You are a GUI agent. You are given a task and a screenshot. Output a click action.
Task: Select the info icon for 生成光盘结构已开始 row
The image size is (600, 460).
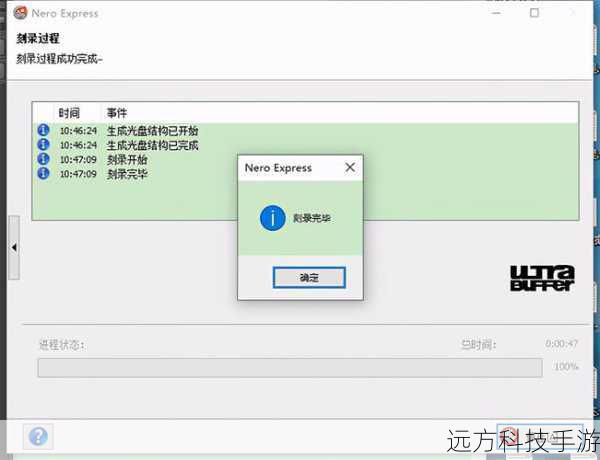43,130
